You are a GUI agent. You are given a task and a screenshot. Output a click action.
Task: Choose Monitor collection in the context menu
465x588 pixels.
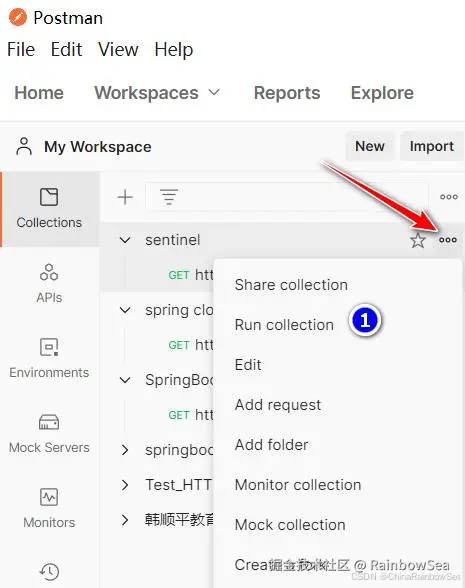(298, 485)
